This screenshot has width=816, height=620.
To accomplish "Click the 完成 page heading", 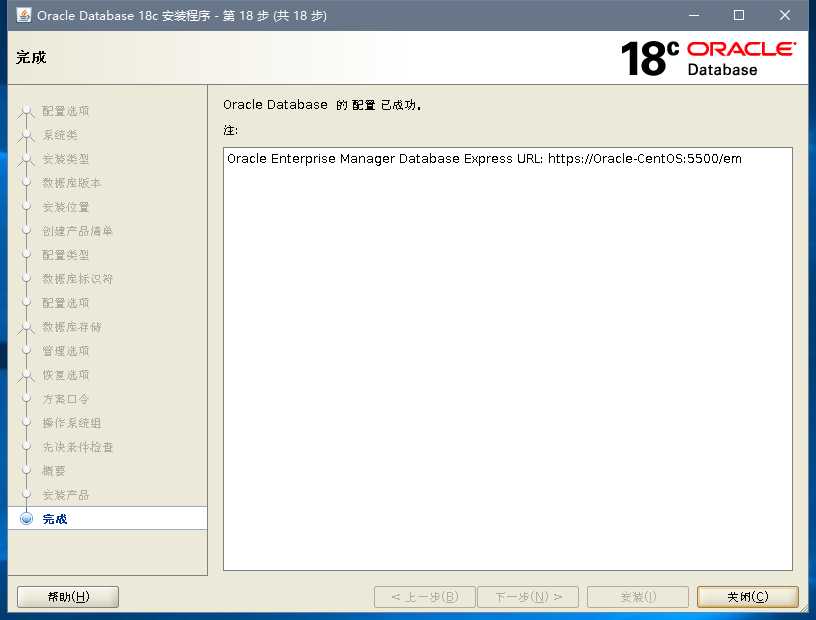I will [x=31, y=57].
